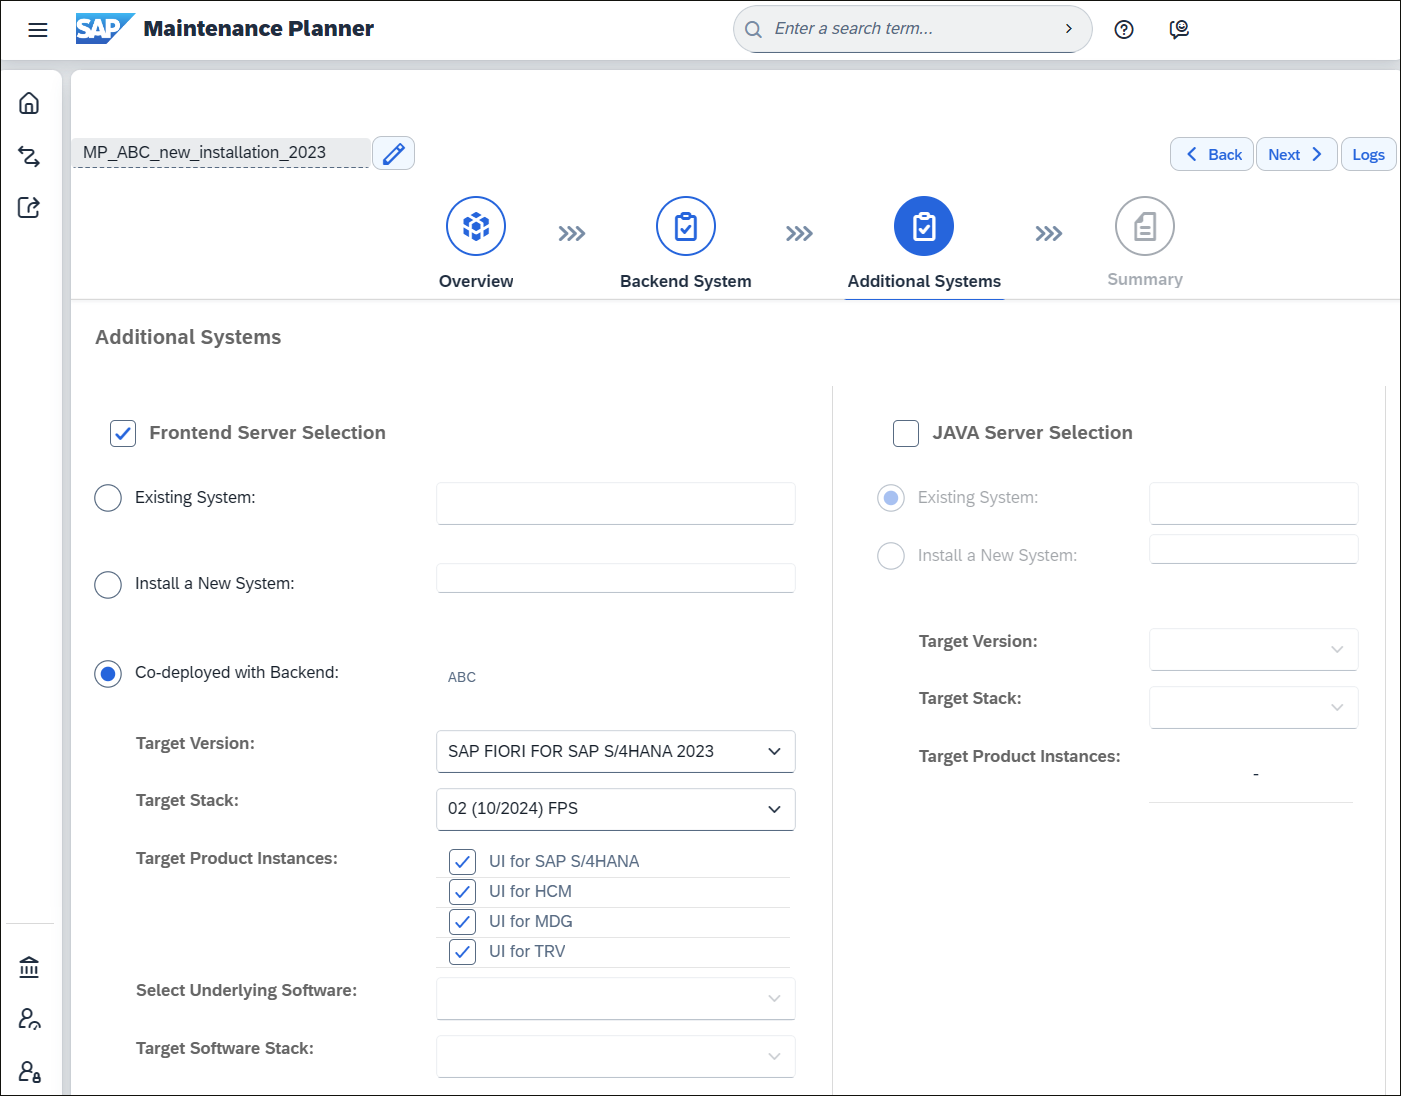Open the help question mark icon
1401x1096 pixels.
(x=1124, y=30)
